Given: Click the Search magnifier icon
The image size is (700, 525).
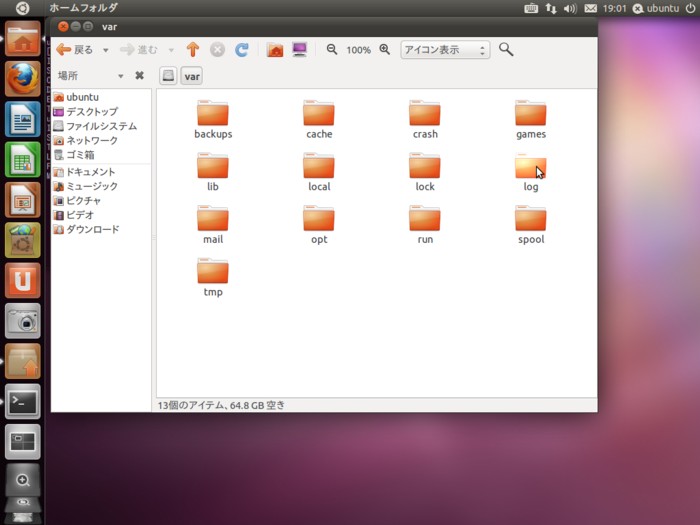Looking at the screenshot, I should pyautogui.click(x=506, y=49).
